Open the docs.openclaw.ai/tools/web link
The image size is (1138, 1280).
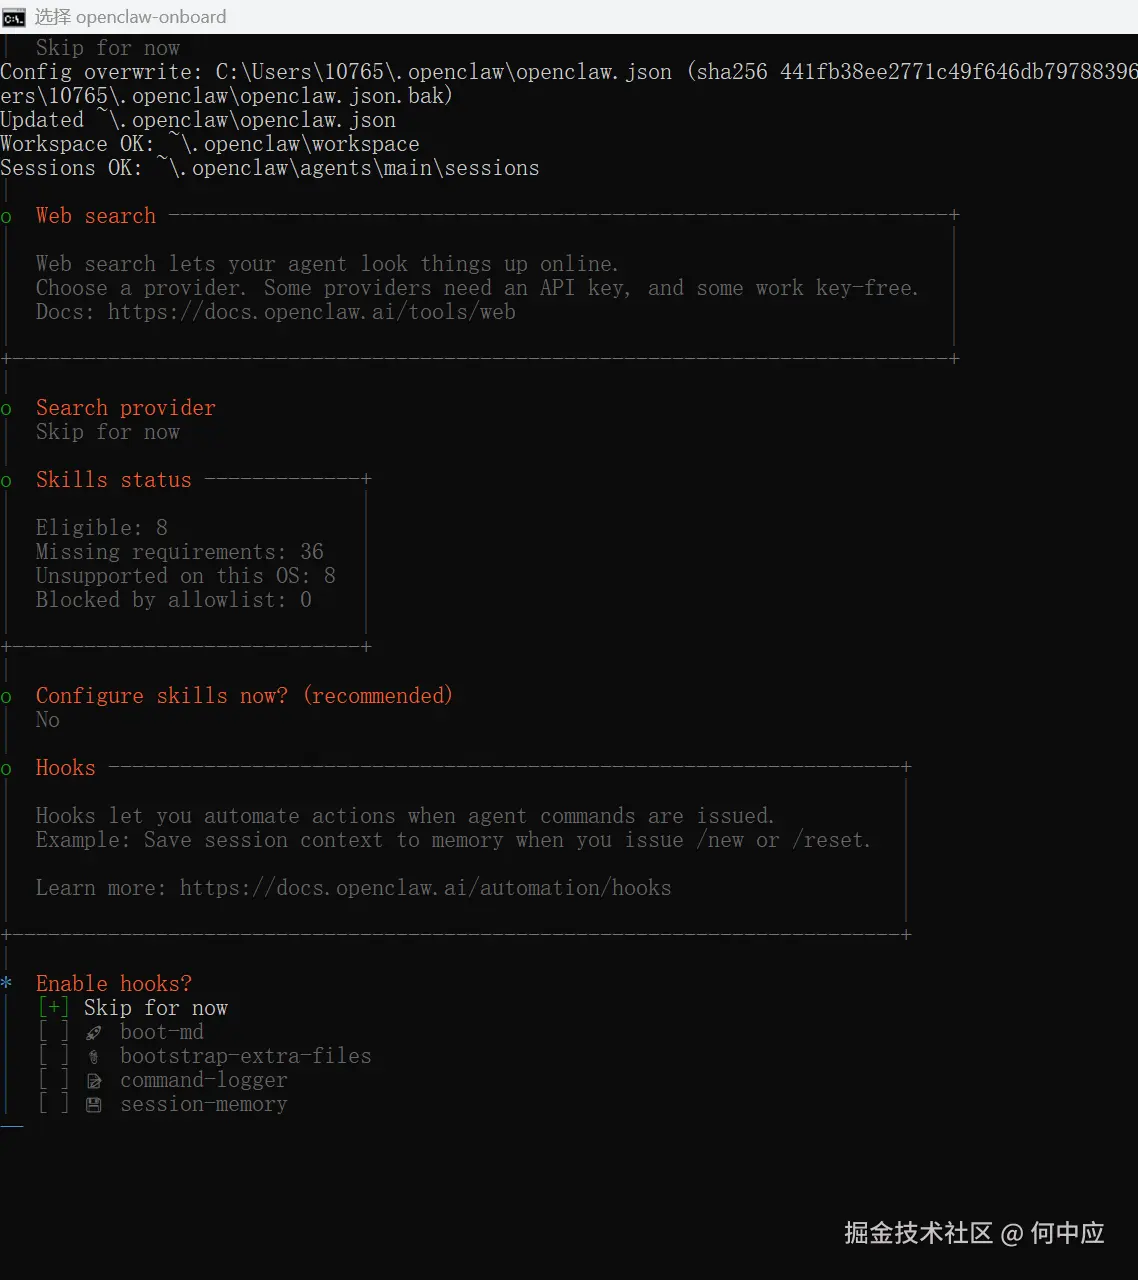click(x=312, y=312)
